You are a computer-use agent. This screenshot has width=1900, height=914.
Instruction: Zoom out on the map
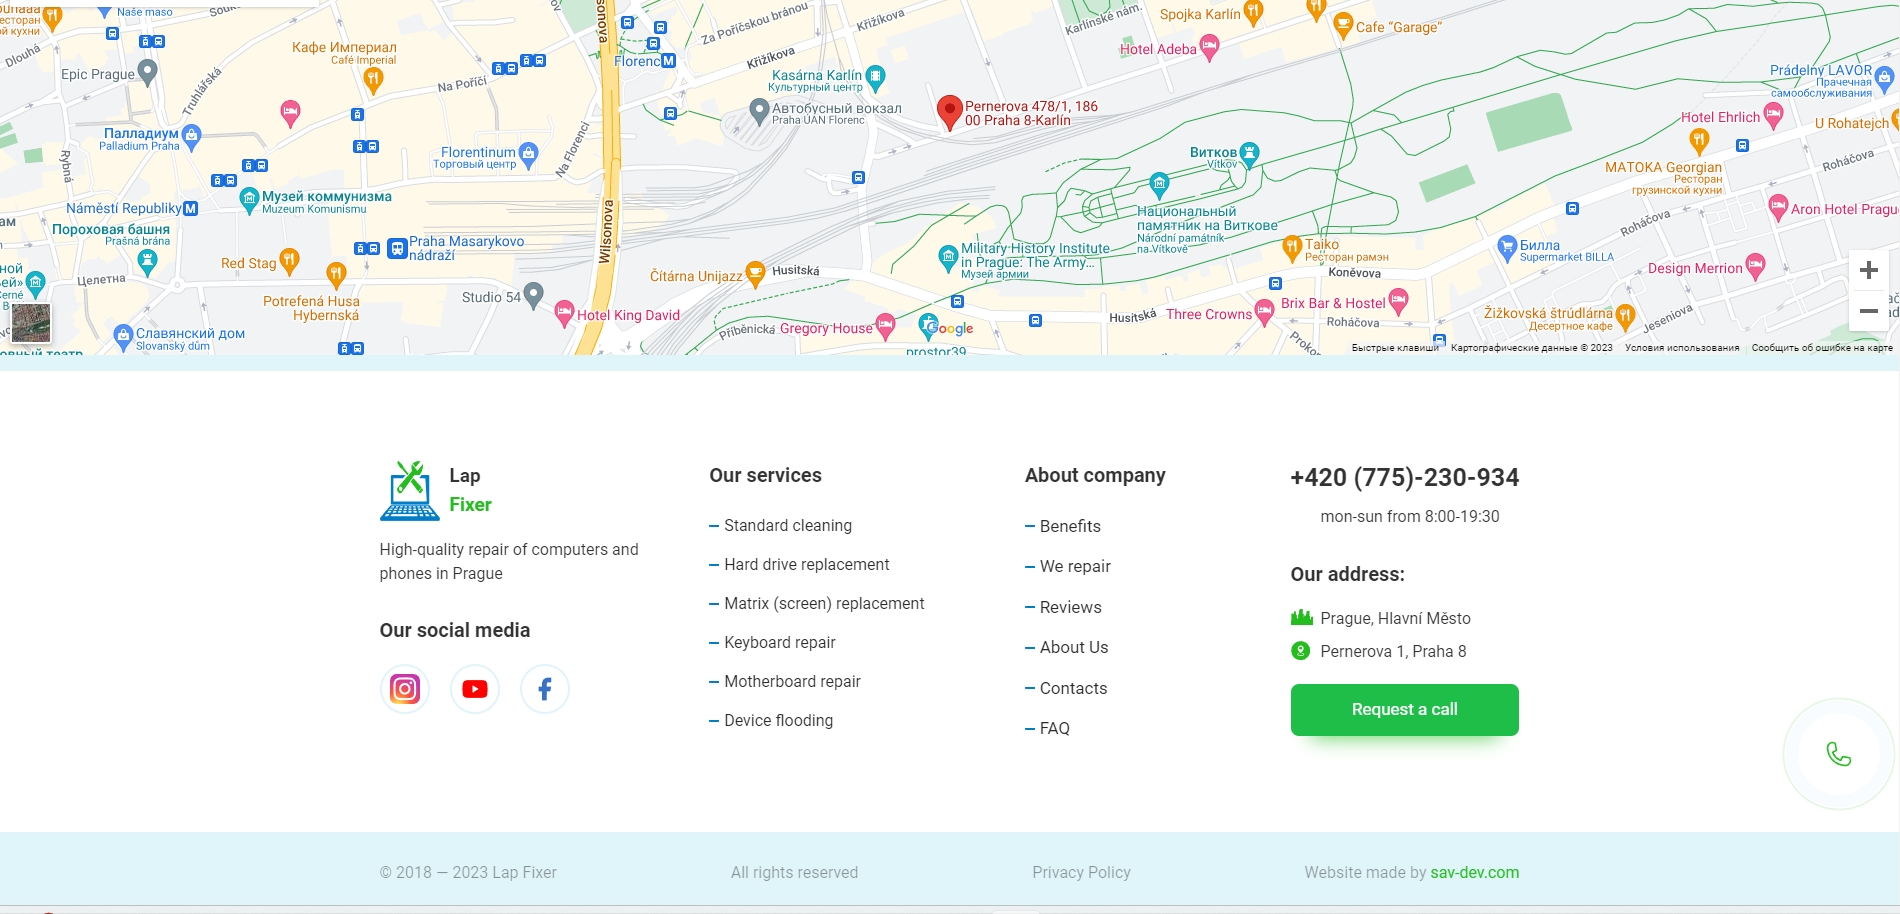pyautogui.click(x=1868, y=311)
